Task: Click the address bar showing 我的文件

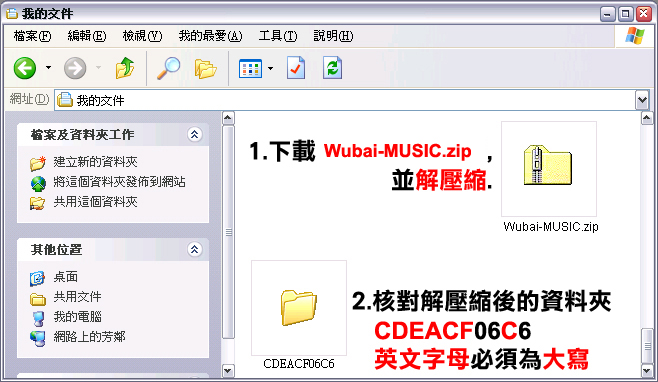Action: coord(345,100)
